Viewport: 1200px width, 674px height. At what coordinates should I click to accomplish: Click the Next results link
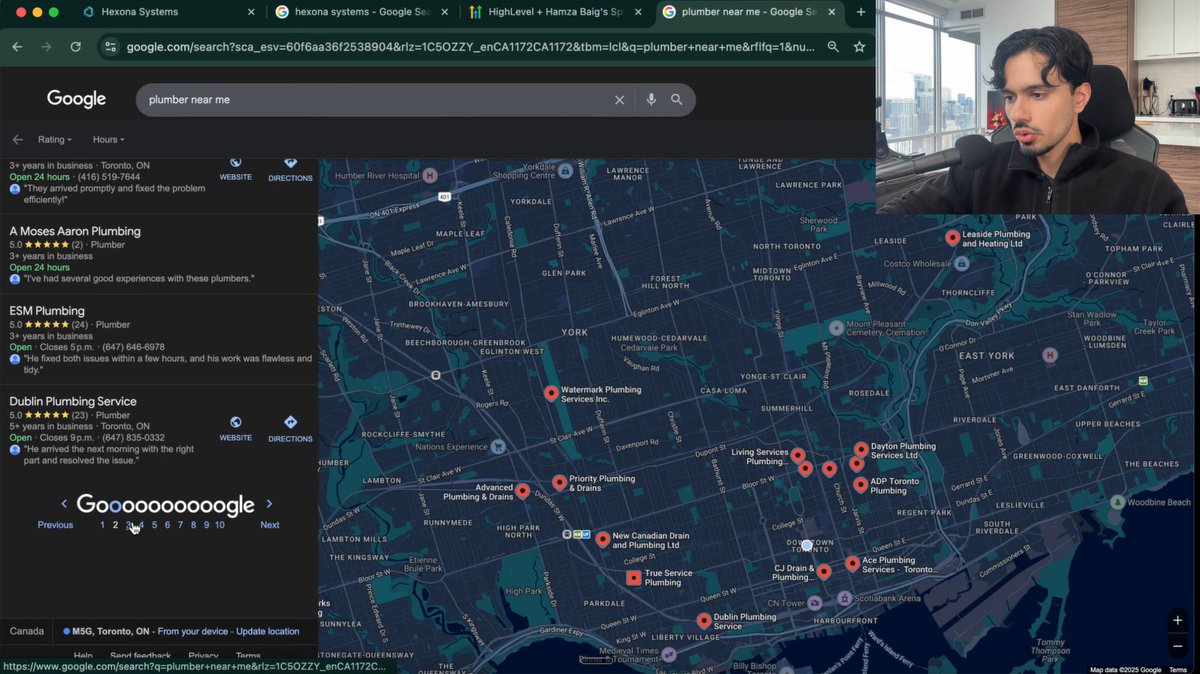click(x=270, y=525)
